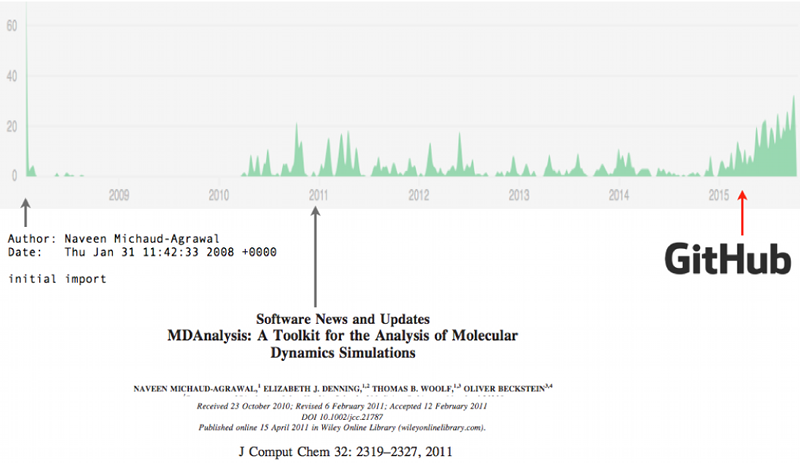800x463 pixels.
Task: Click the 2014 year label on chart axis
Action: (x=619, y=195)
